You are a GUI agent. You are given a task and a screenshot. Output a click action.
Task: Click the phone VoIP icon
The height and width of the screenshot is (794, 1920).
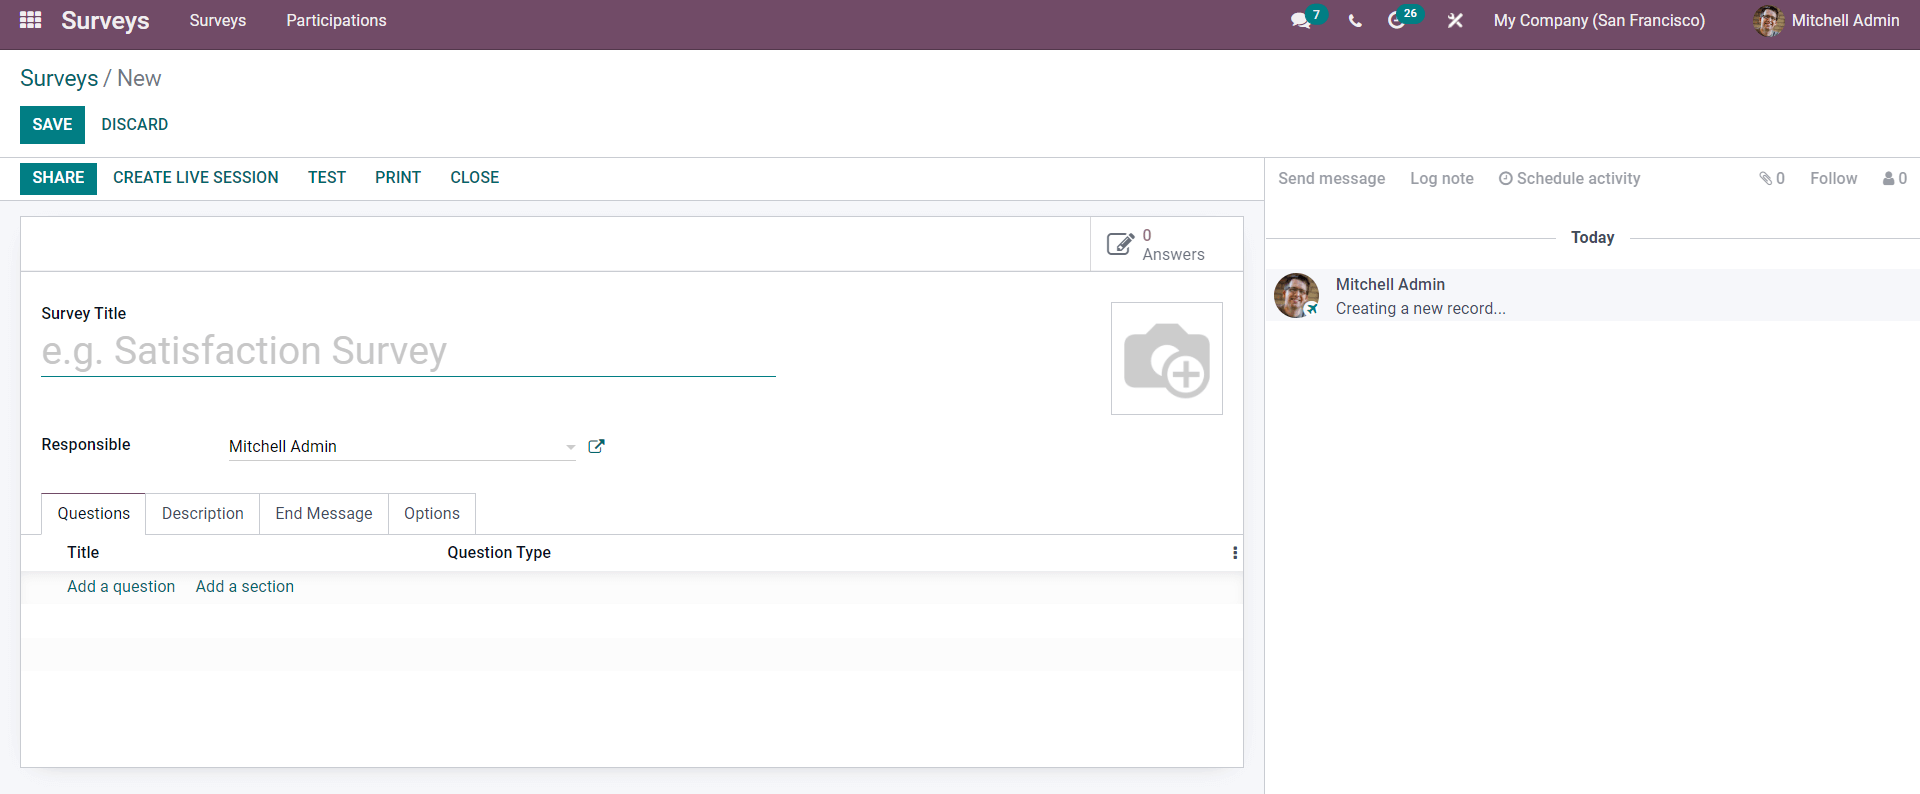(x=1355, y=20)
